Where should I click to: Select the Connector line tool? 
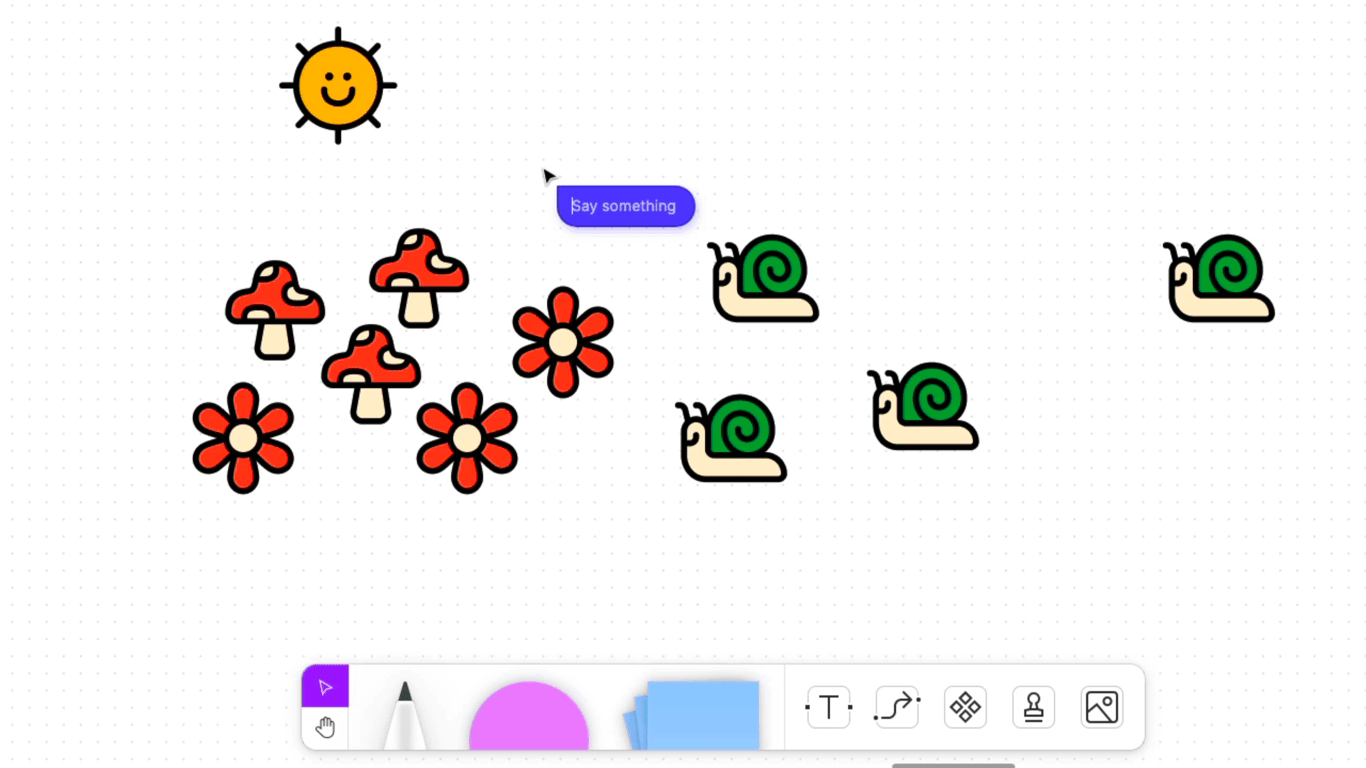(897, 707)
